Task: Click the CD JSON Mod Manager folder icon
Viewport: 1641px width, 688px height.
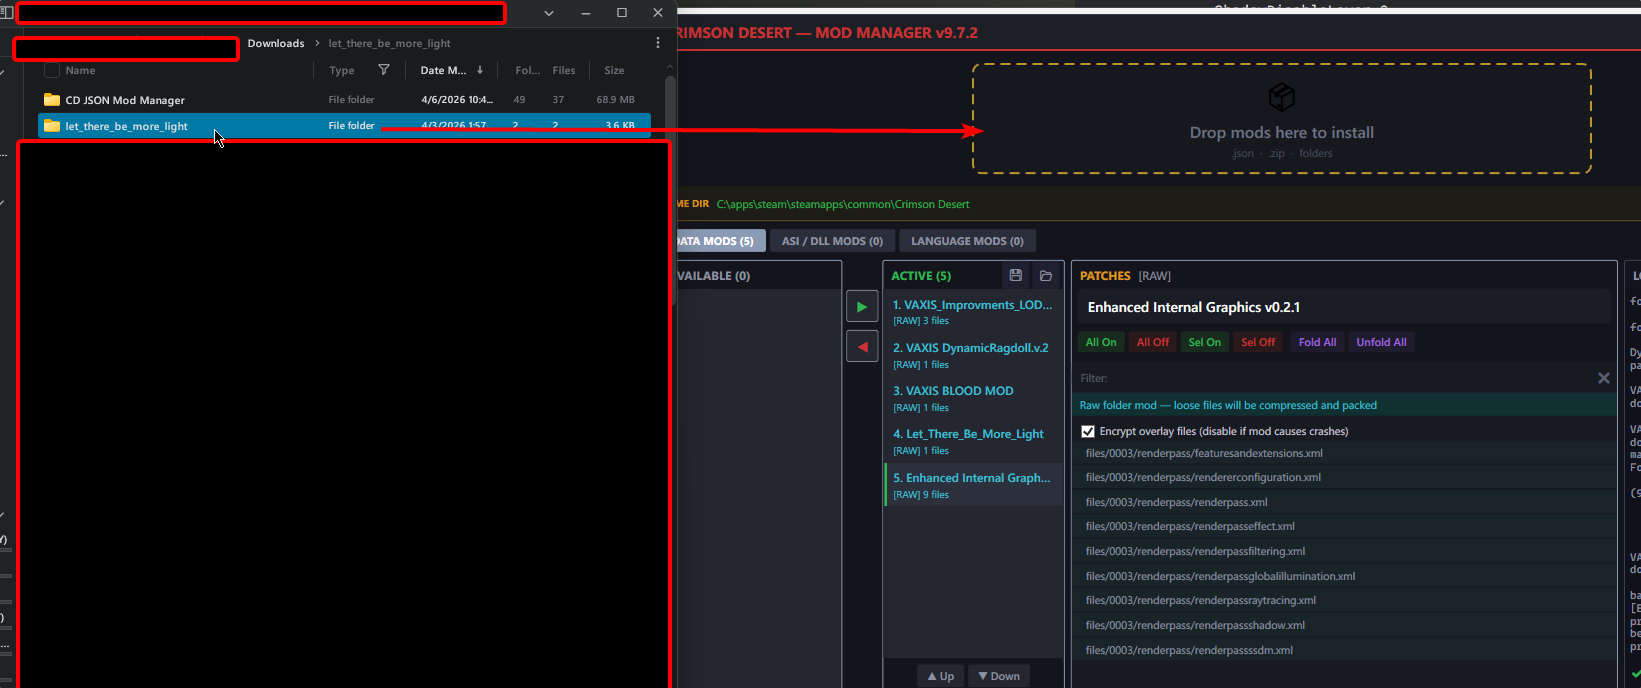Action: pyautogui.click(x=52, y=100)
